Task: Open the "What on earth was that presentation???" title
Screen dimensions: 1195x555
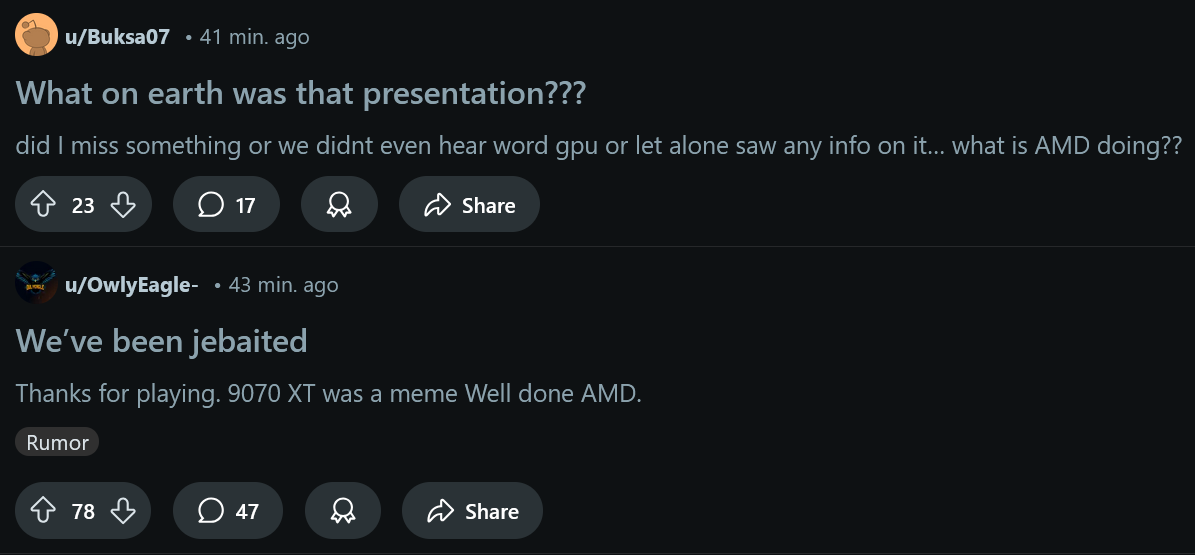Action: 301,93
